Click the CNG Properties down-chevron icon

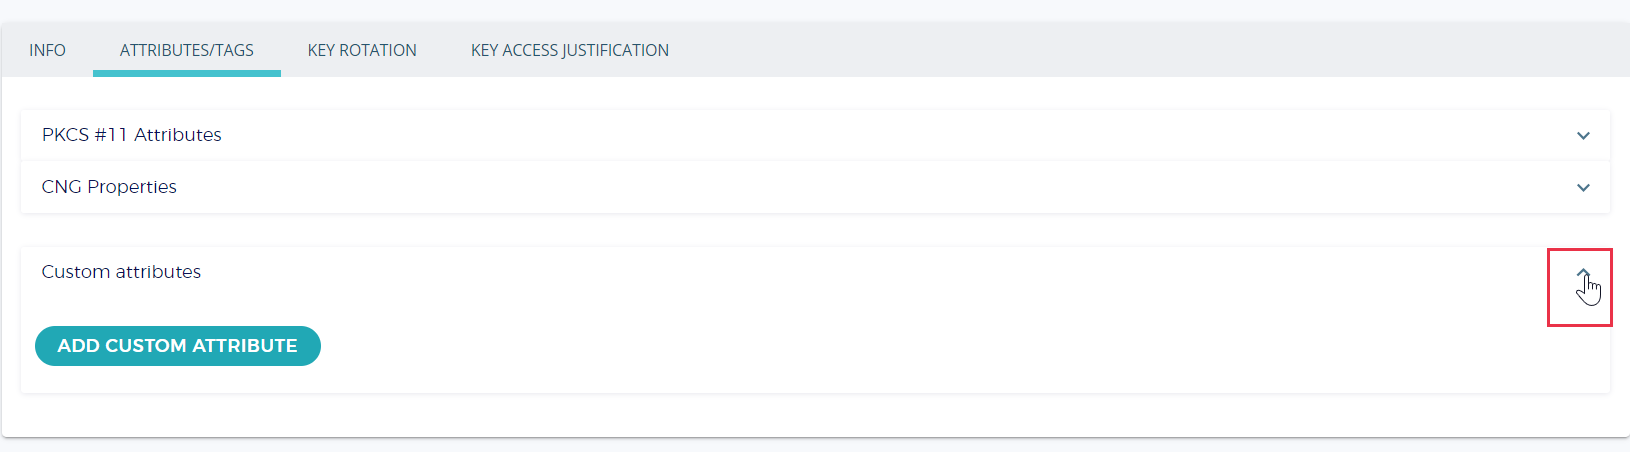(x=1583, y=187)
